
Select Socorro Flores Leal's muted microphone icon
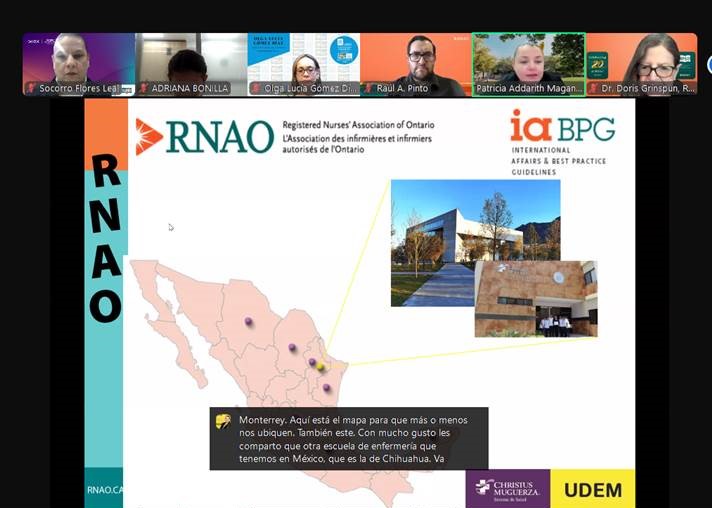(31, 88)
